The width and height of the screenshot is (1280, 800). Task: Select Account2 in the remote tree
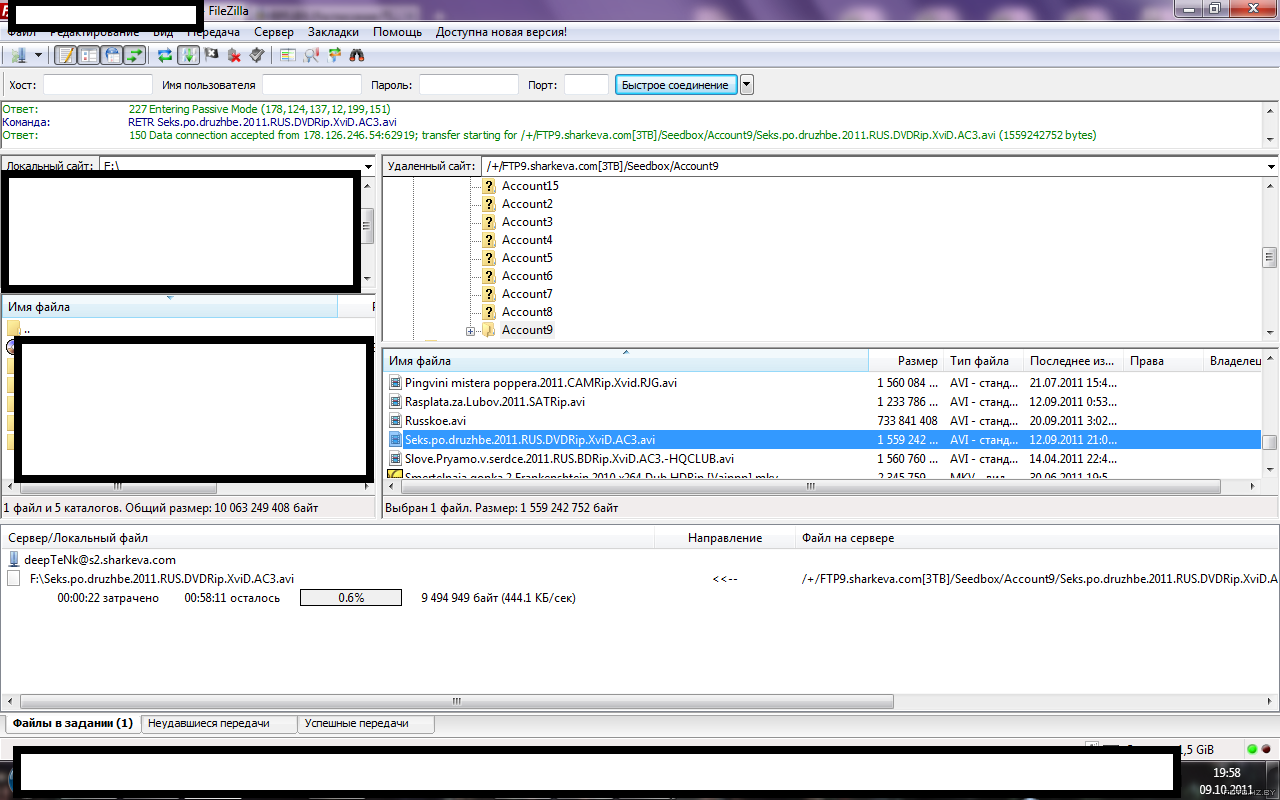pos(527,204)
